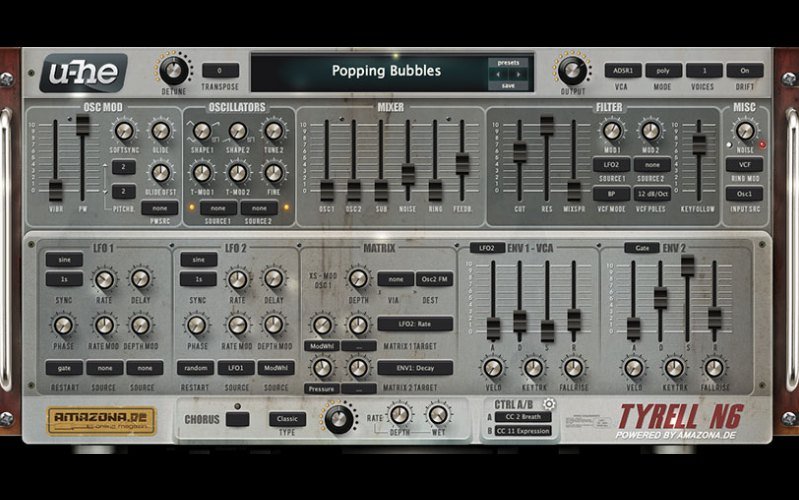Click the Shape 1 oscillator knob
This screenshot has width=799, height=500.
coord(202,131)
